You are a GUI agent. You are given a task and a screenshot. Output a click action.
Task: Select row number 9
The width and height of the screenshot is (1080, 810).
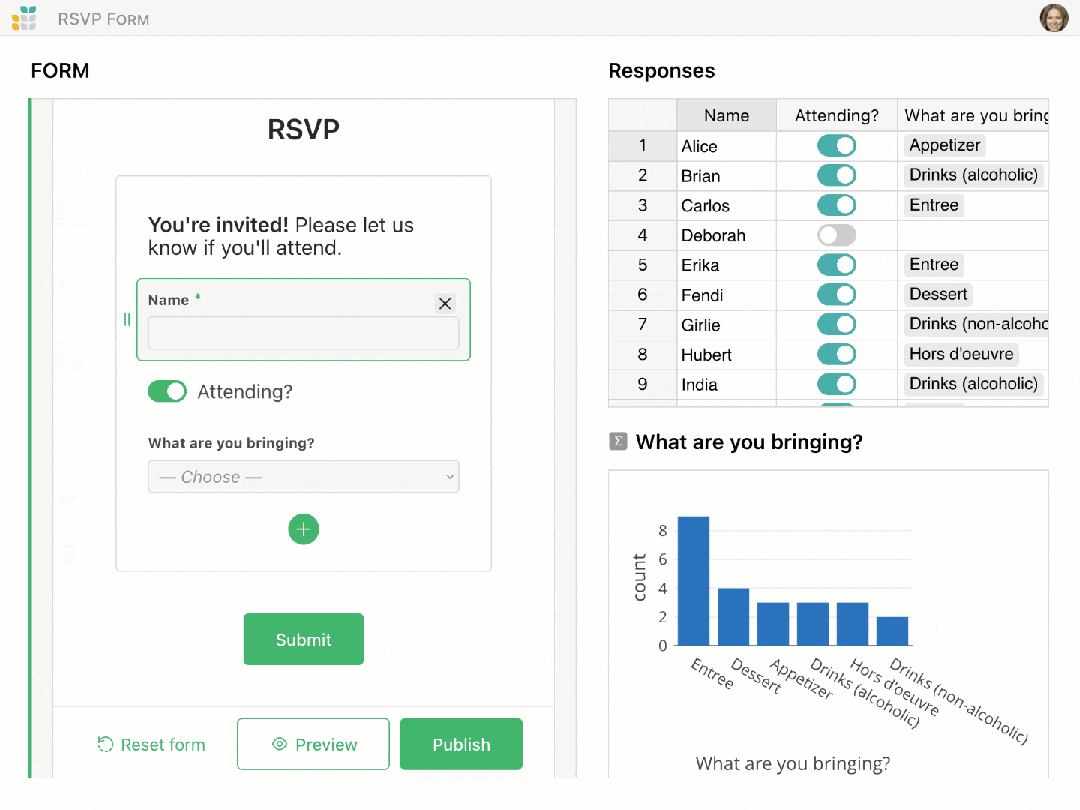tap(643, 384)
